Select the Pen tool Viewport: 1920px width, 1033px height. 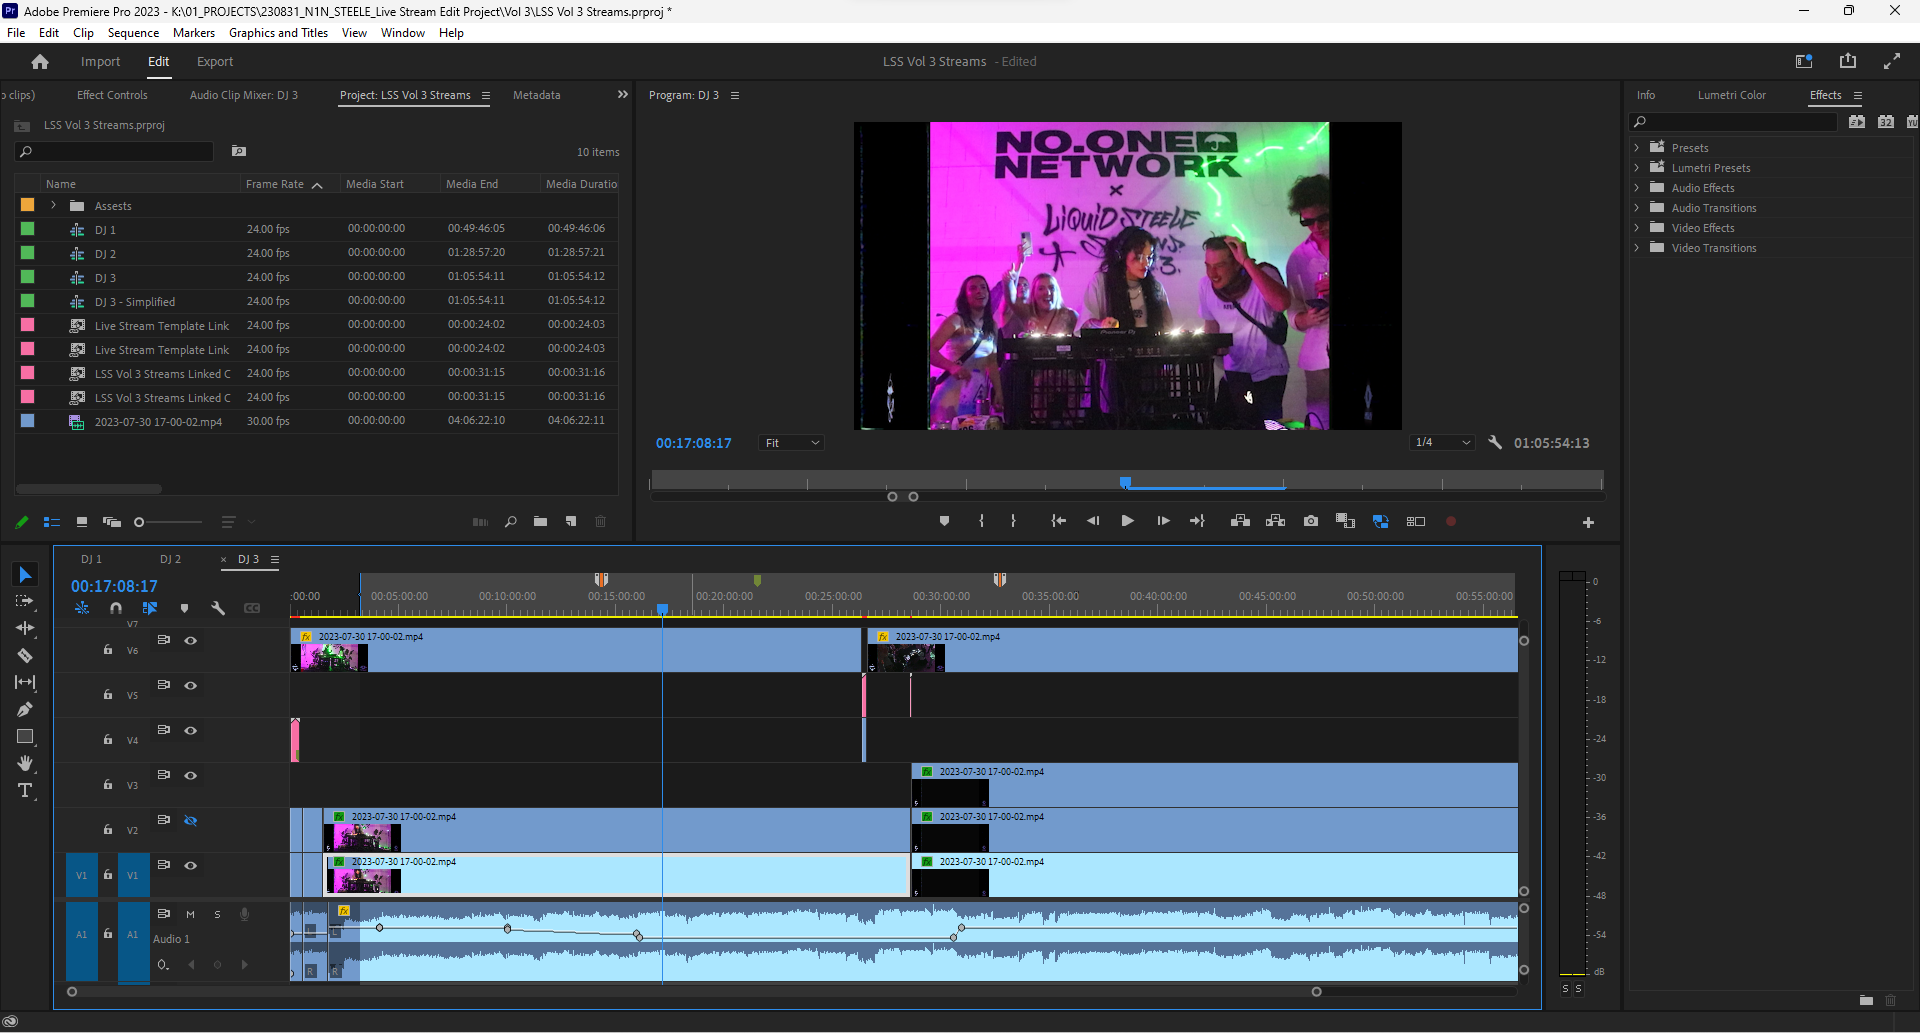tap(25, 710)
